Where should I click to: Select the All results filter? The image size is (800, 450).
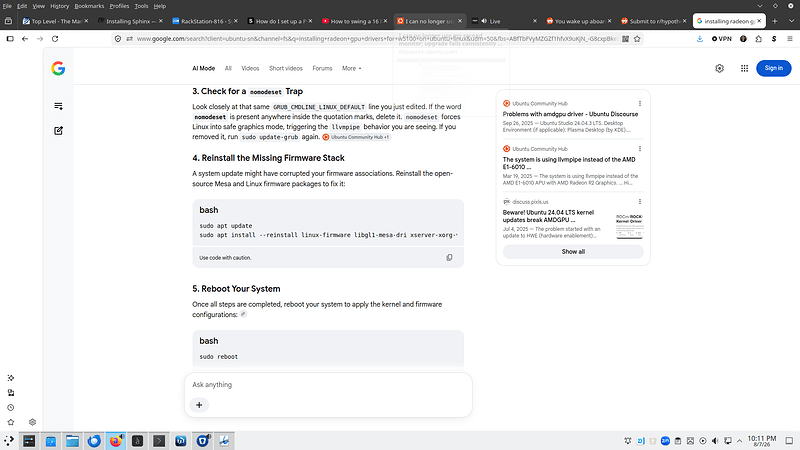coord(228,68)
